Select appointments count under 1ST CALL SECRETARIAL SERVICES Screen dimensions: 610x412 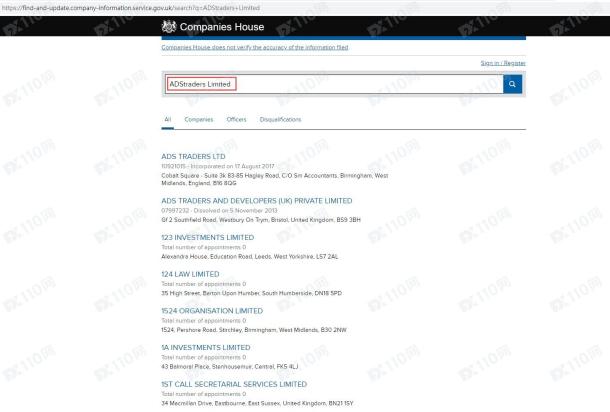tap(204, 394)
